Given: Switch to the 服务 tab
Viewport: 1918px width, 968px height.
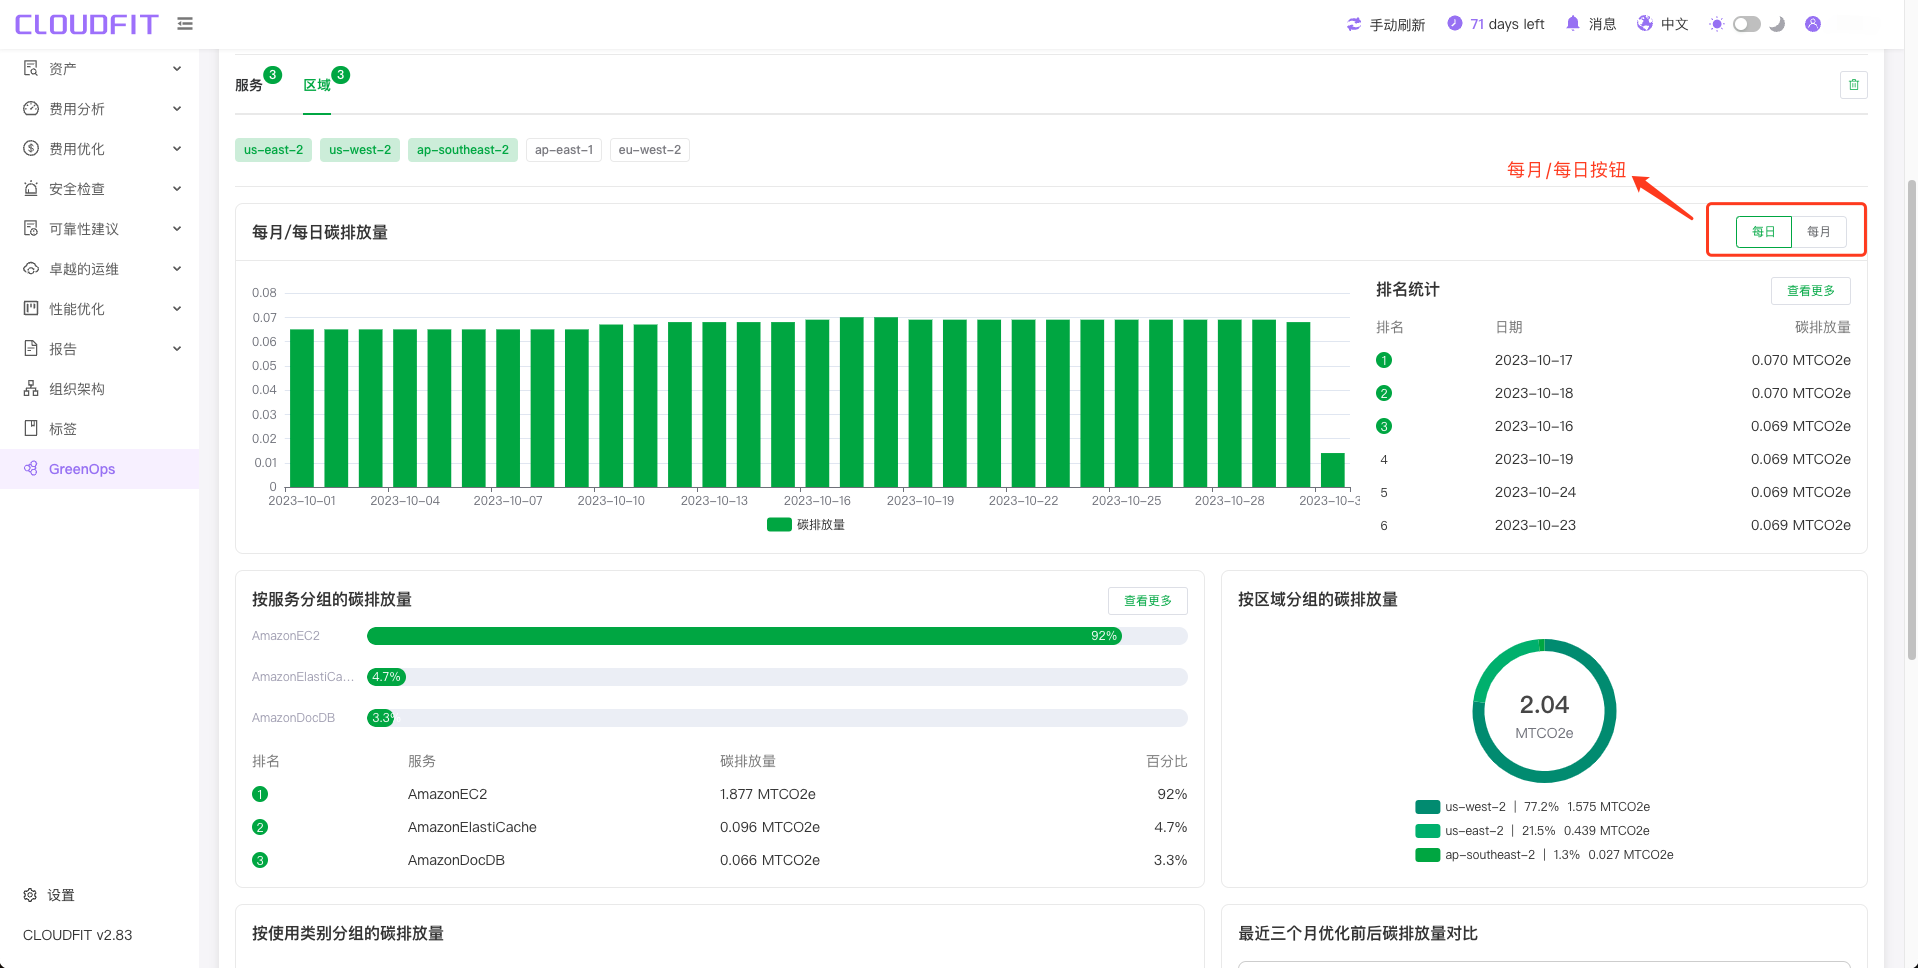Looking at the screenshot, I should pos(249,85).
